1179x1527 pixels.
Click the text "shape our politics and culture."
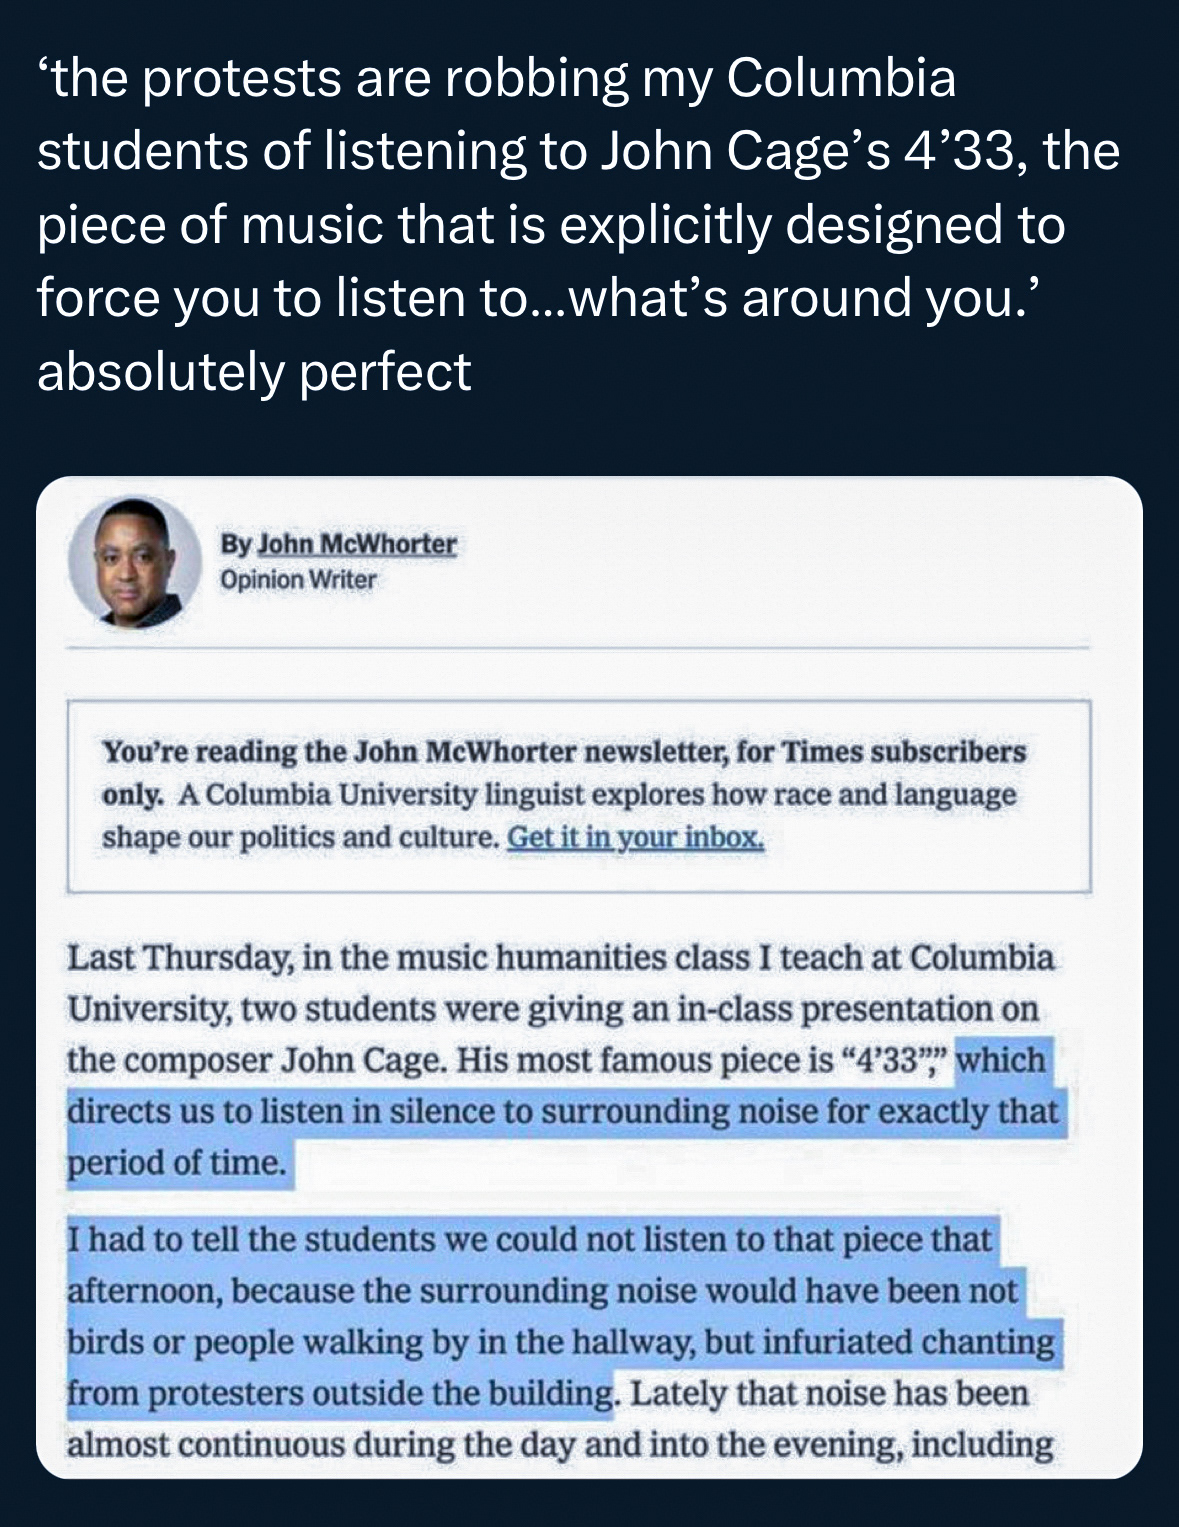tap(300, 837)
